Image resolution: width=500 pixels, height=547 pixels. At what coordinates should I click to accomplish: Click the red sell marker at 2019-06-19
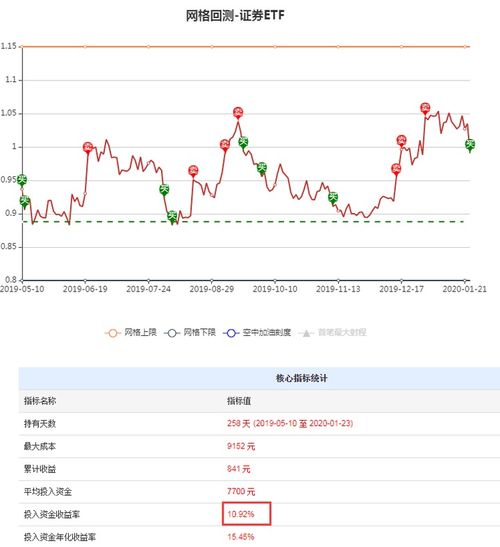88,148
